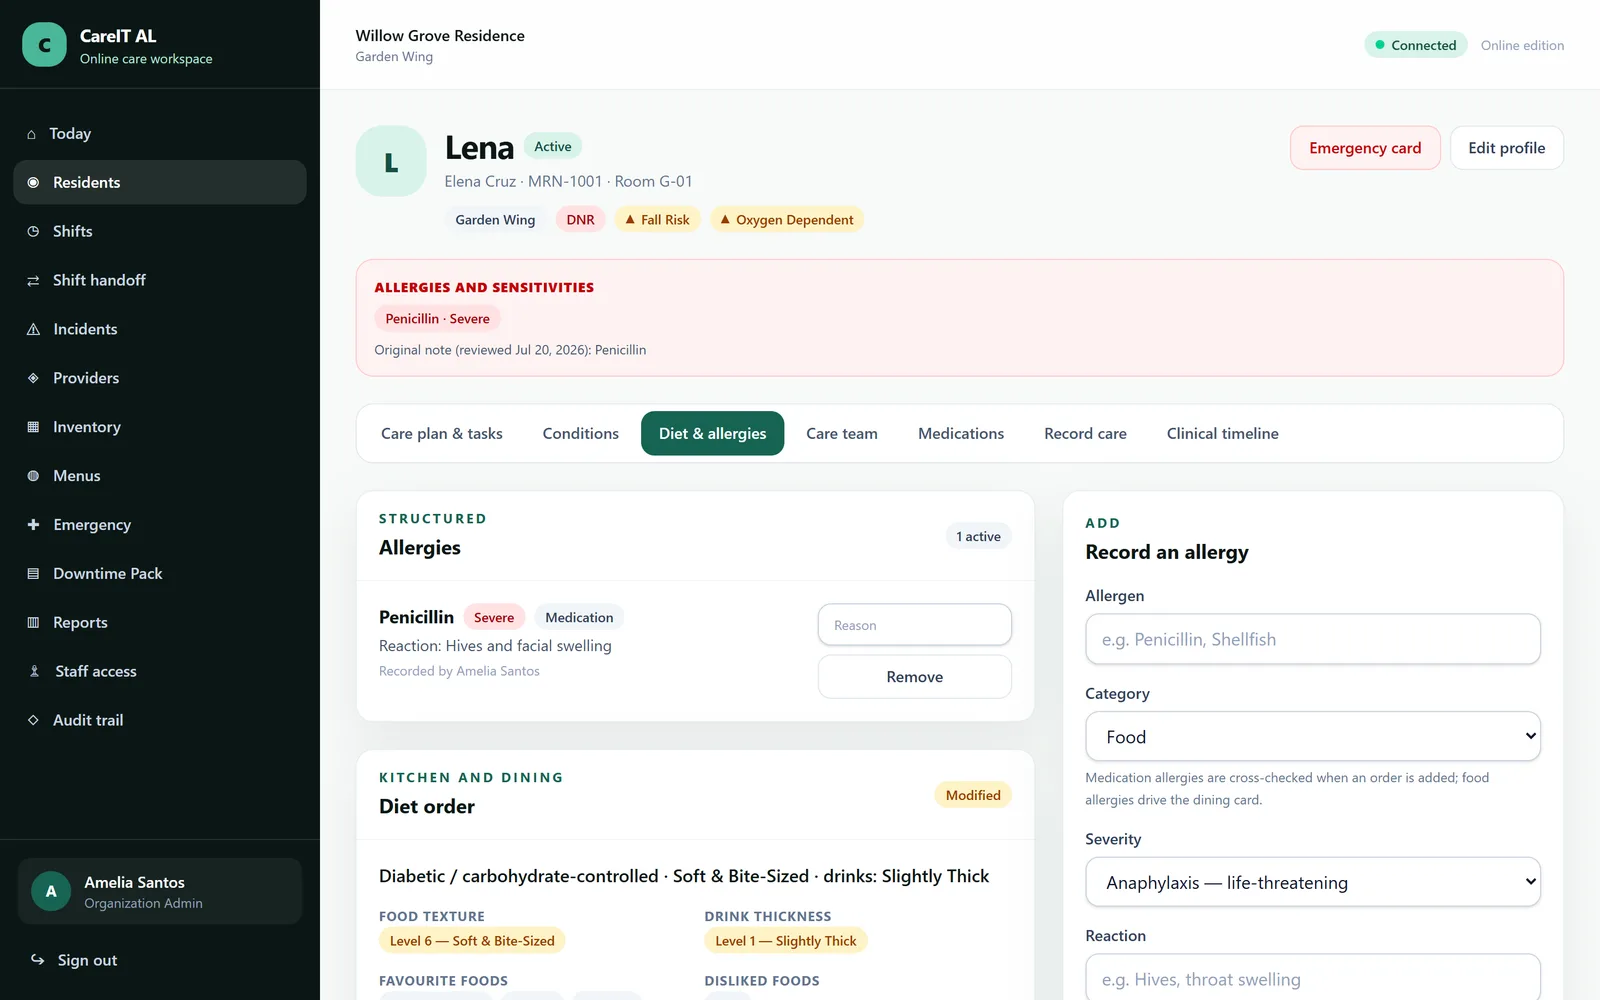Click Willow Grove Residence heading

coord(440,36)
